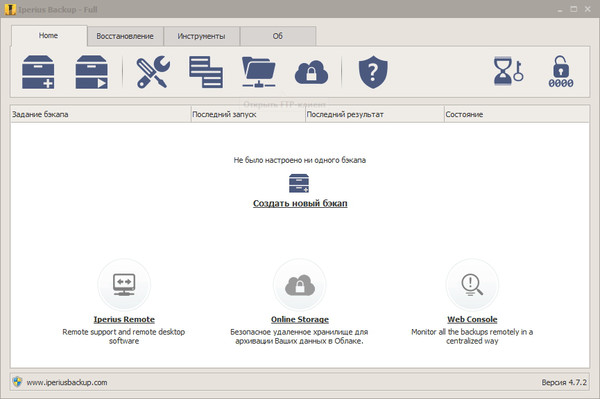Screen dimensions: 600x399
Task: Open the Online Storage link
Action: click(300, 319)
